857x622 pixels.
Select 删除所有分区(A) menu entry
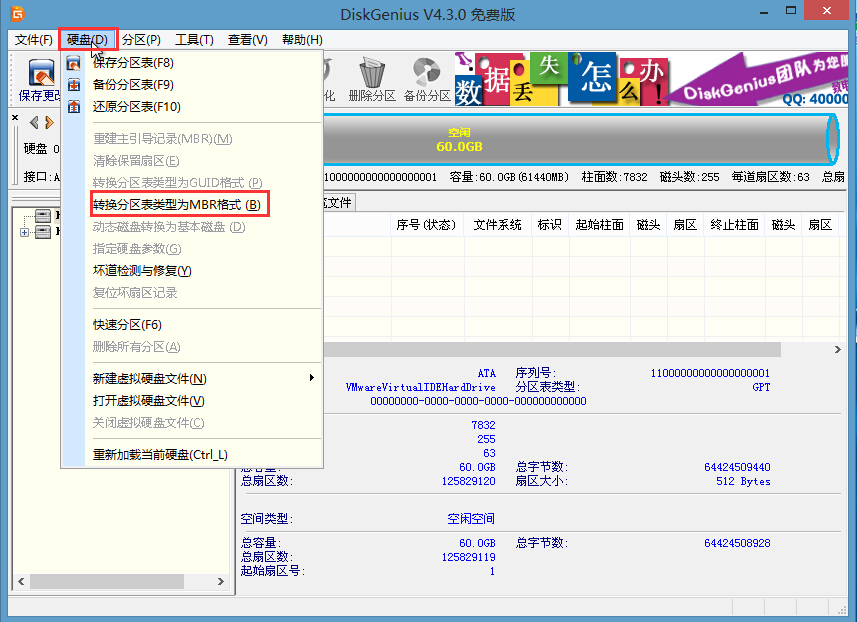(191, 347)
